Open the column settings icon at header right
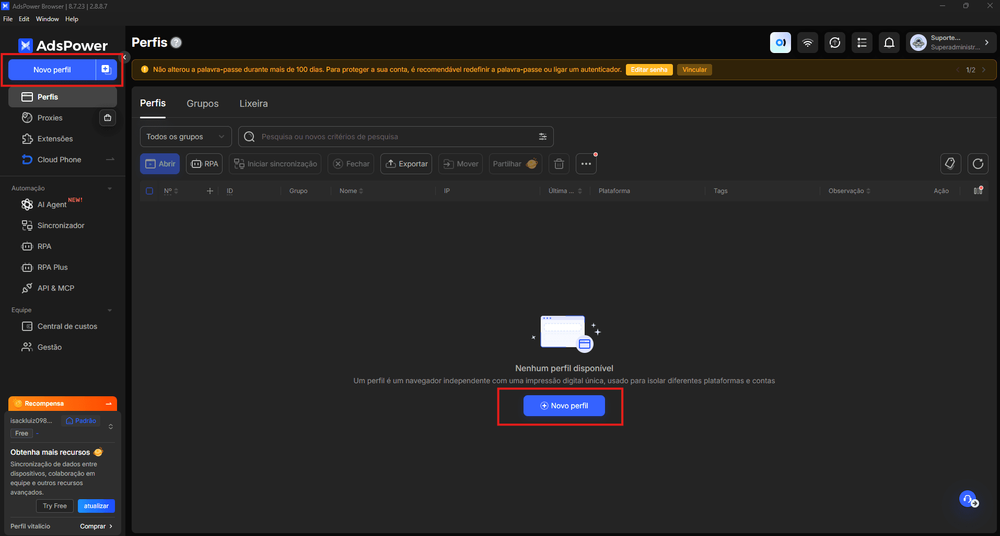The image size is (1000, 536). pyautogui.click(x=978, y=191)
